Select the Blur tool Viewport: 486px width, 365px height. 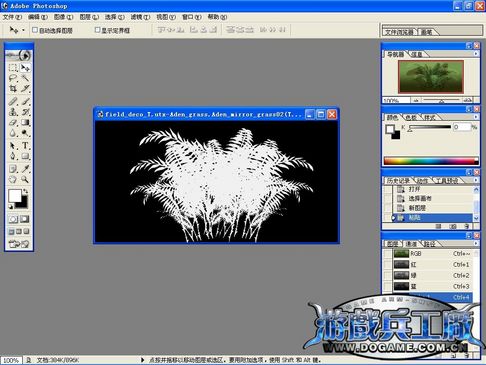click(x=13, y=133)
